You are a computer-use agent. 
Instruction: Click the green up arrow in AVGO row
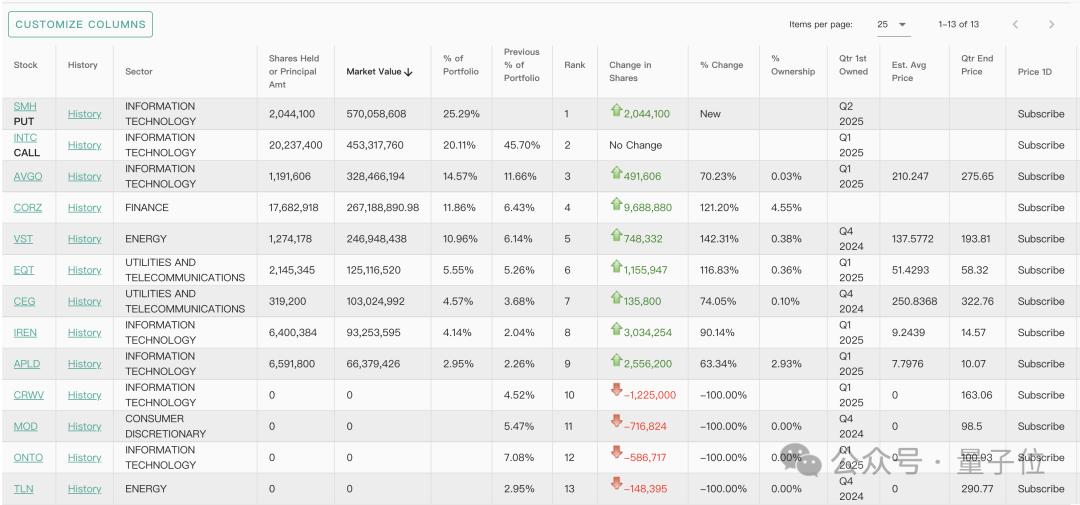[616, 172]
